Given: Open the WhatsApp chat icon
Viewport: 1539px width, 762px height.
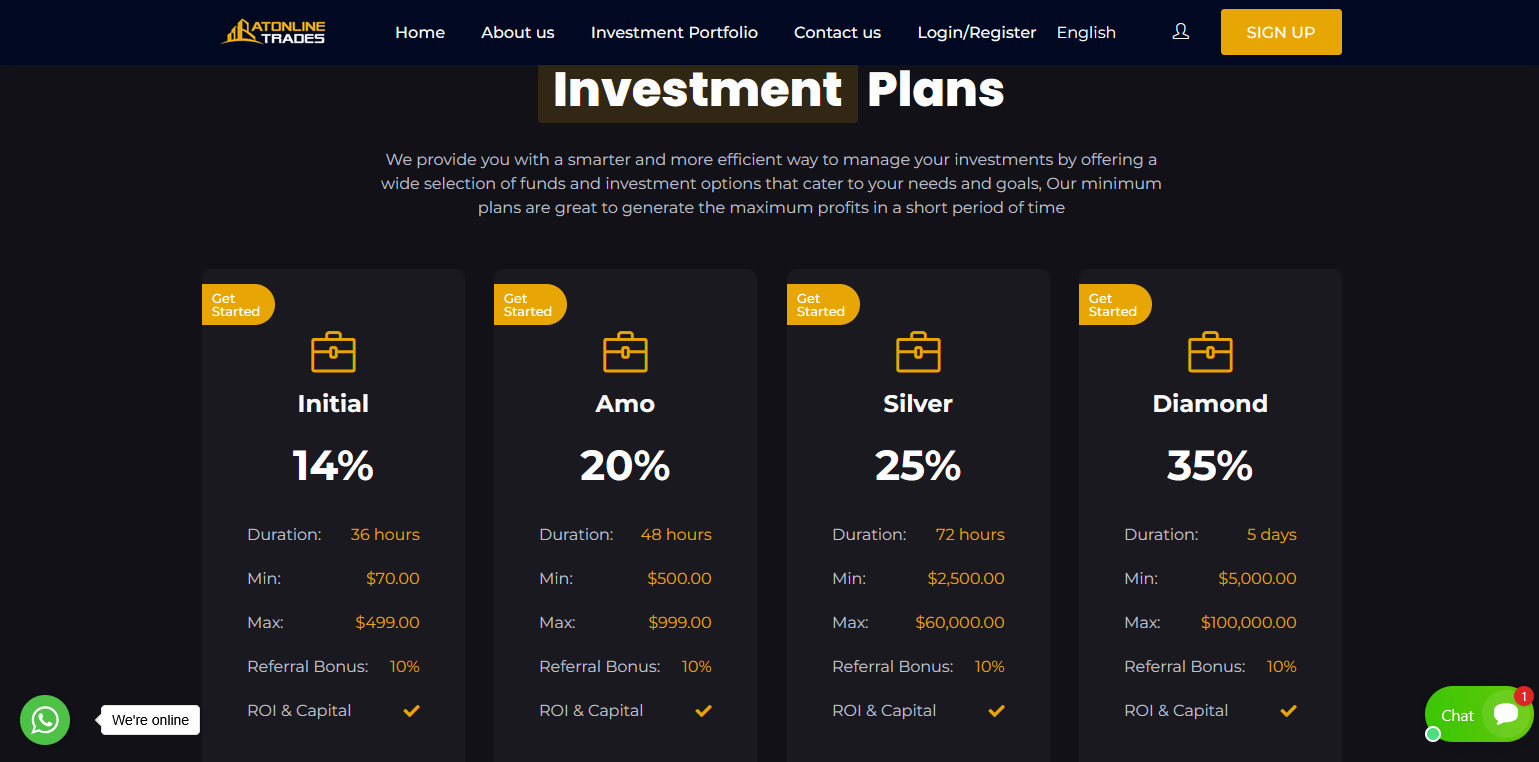Looking at the screenshot, I should (x=45, y=720).
